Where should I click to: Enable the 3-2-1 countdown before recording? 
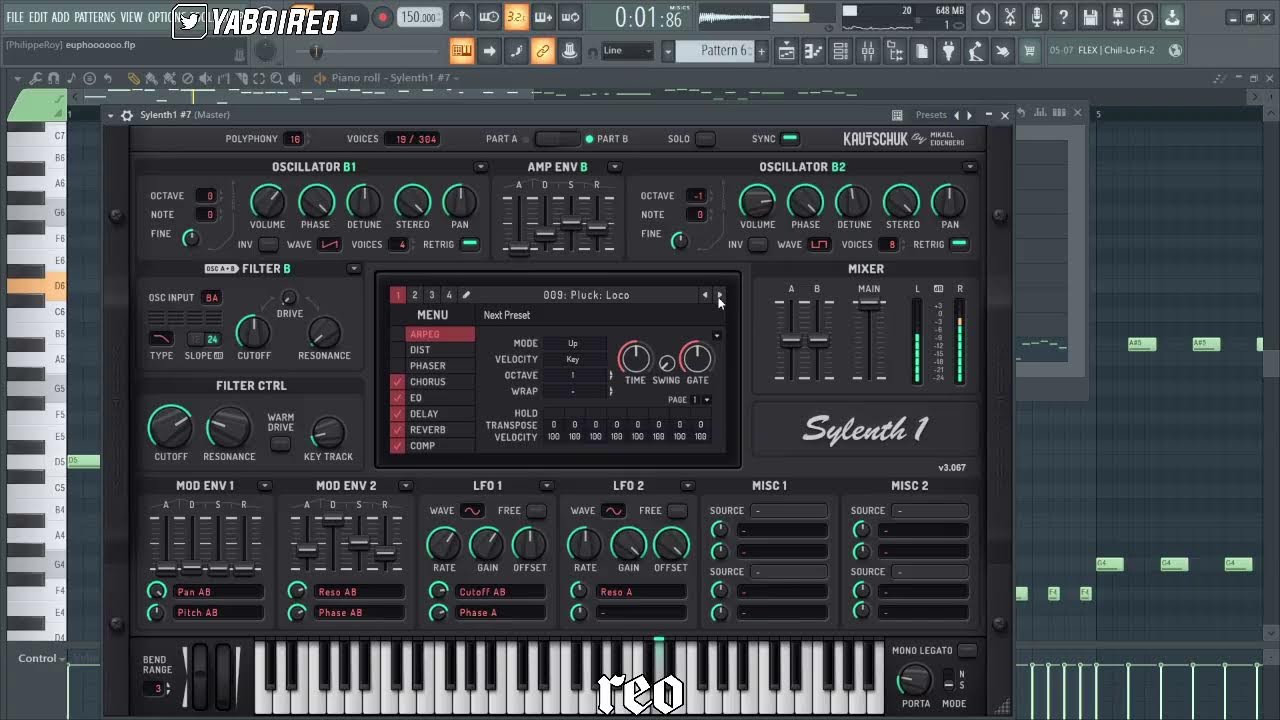[x=516, y=17]
